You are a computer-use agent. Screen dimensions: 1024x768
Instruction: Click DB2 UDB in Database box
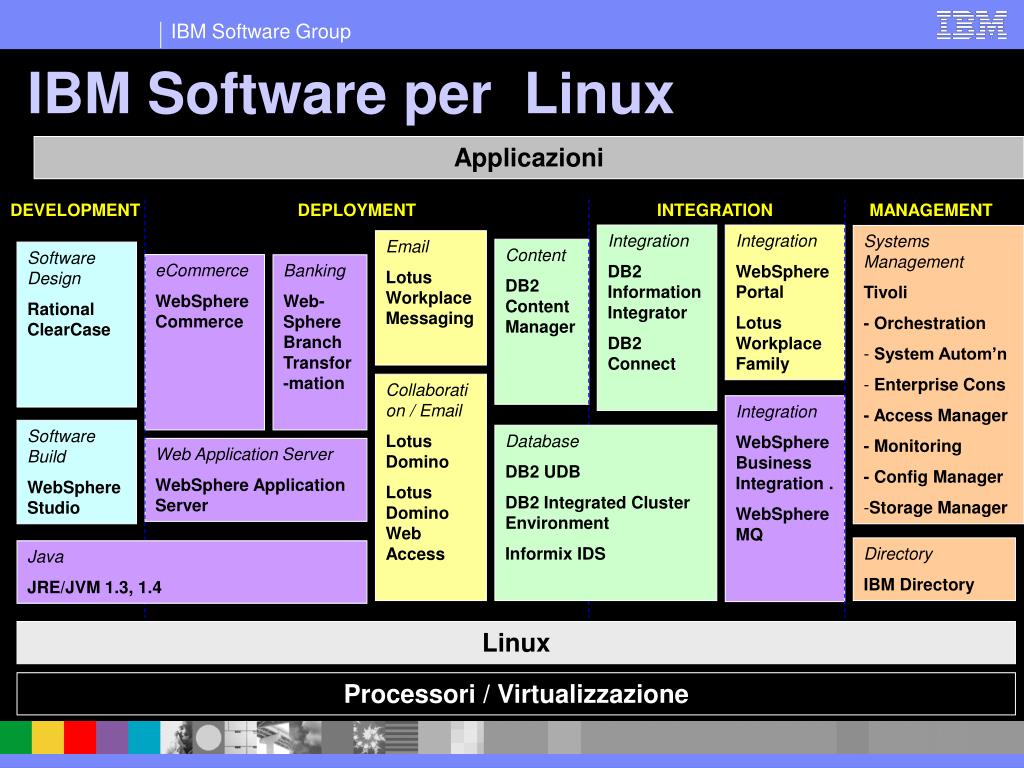[x=543, y=472]
